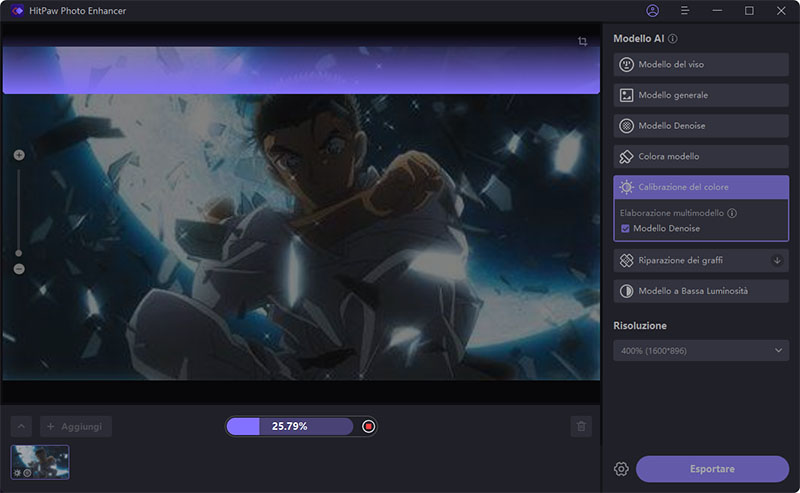Select Modello a Bassa Luminosità
Image resolution: width=800 pixels, height=493 pixels.
click(x=700, y=291)
